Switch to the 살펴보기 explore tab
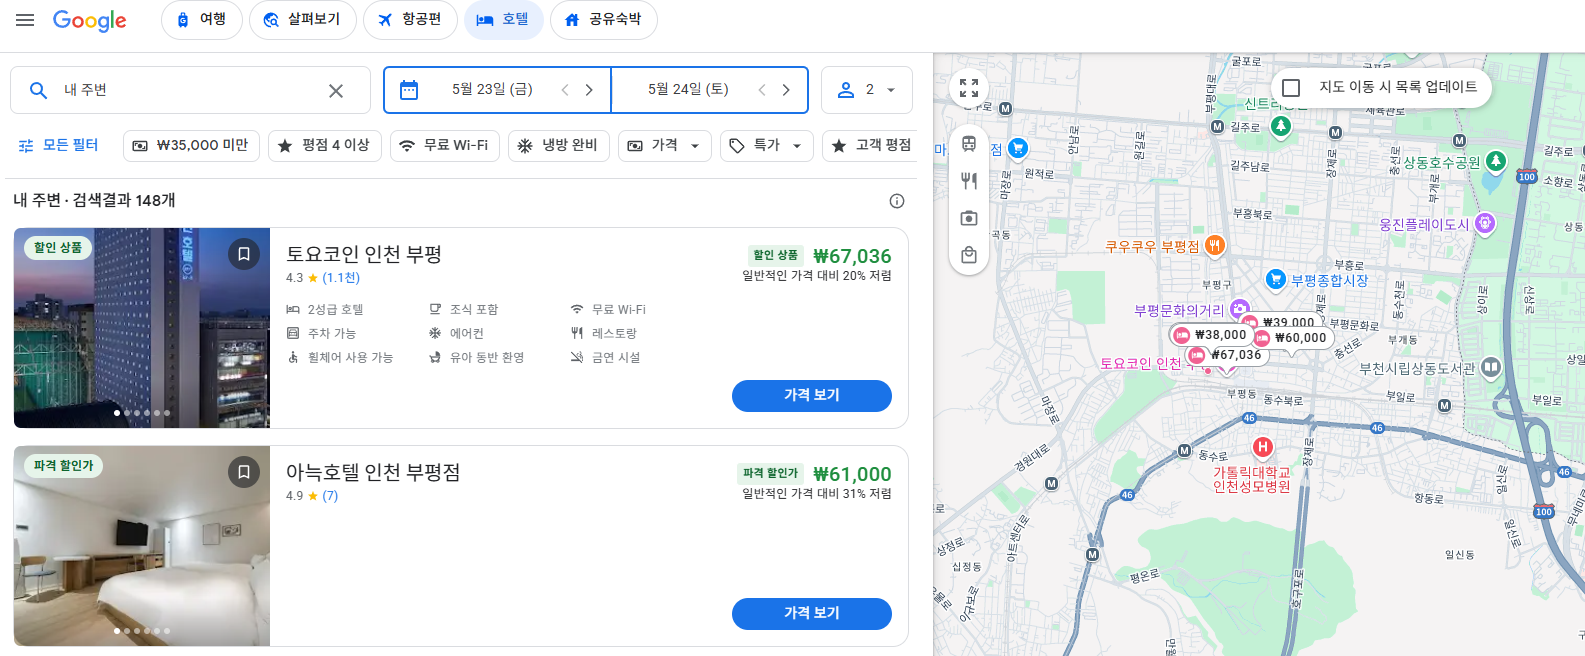This screenshot has height=656, width=1585. 303,20
